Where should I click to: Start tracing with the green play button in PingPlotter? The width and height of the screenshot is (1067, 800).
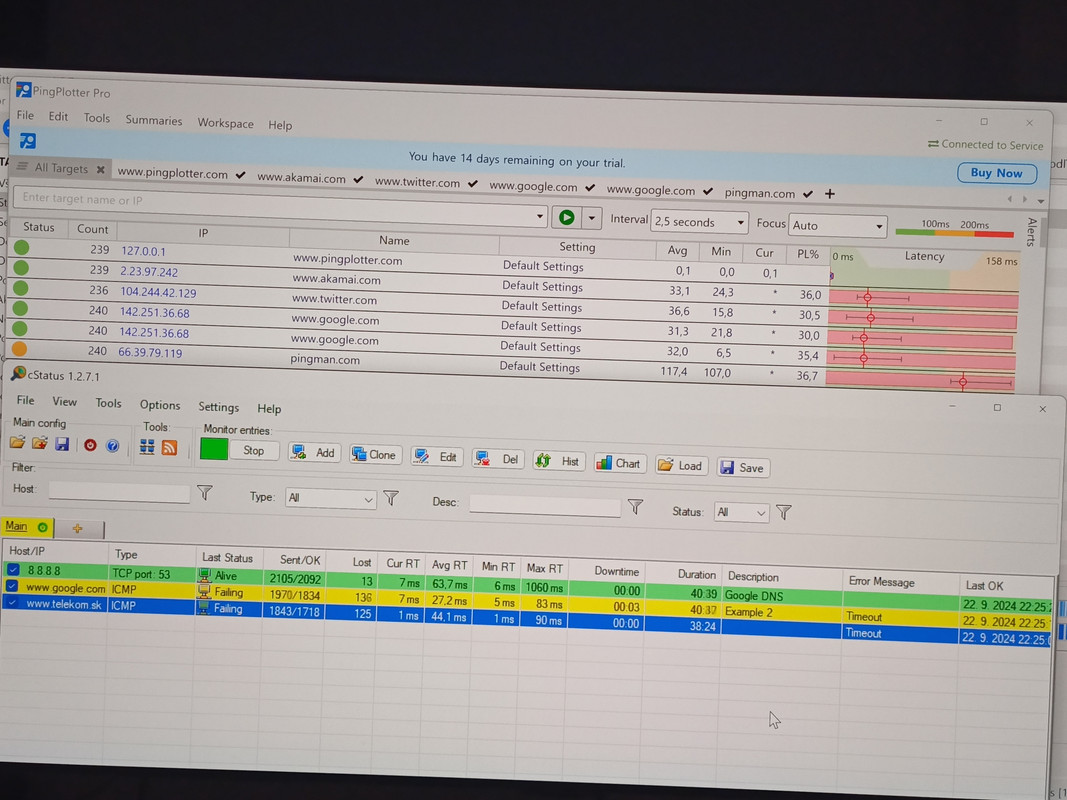[566, 217]
